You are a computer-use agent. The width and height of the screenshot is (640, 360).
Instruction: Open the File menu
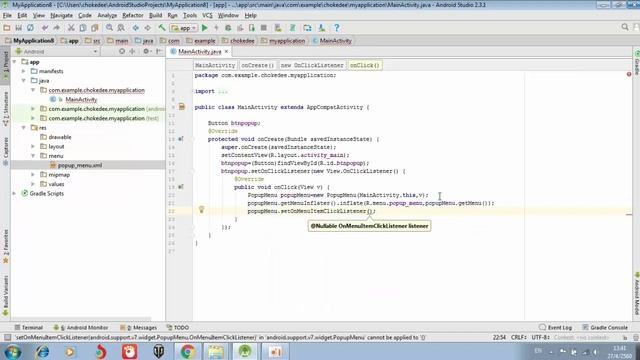pyautogui.click(x=7, y=16)
